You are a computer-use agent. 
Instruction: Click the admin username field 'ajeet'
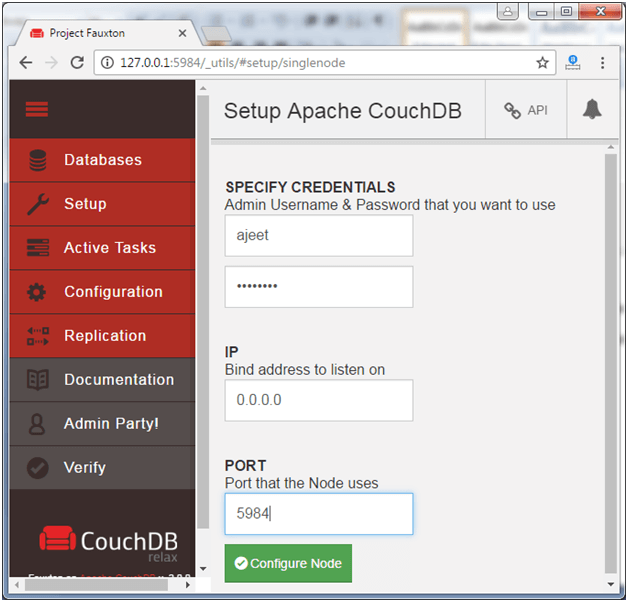tap(319, 236)
